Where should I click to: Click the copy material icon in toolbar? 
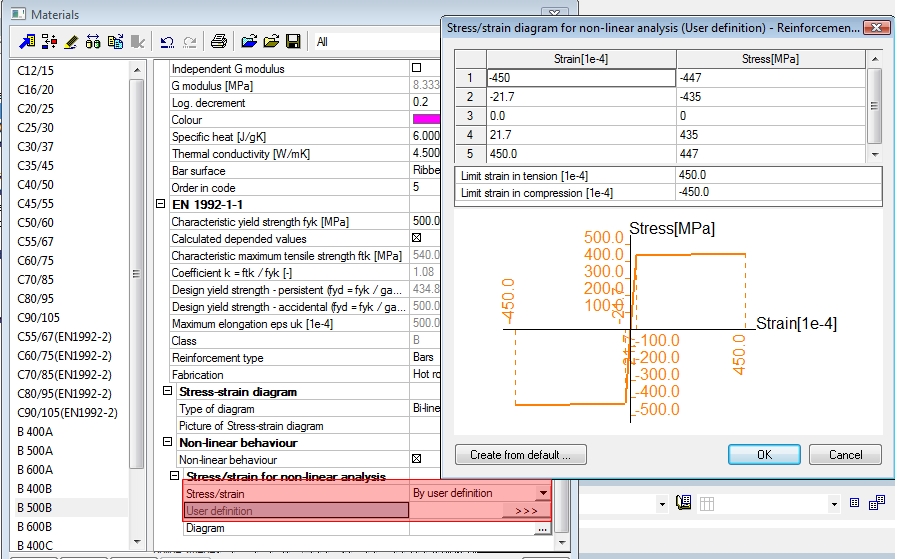point(115,42)
